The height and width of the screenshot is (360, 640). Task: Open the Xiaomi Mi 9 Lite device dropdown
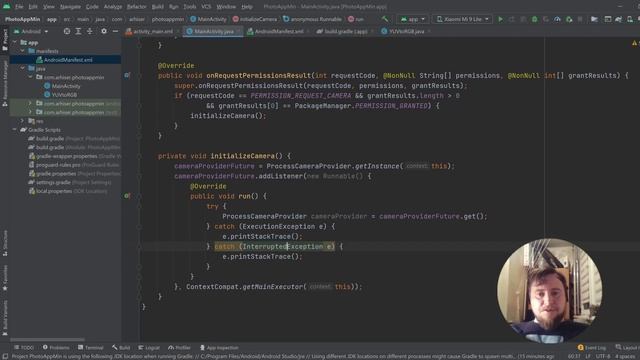462,19
